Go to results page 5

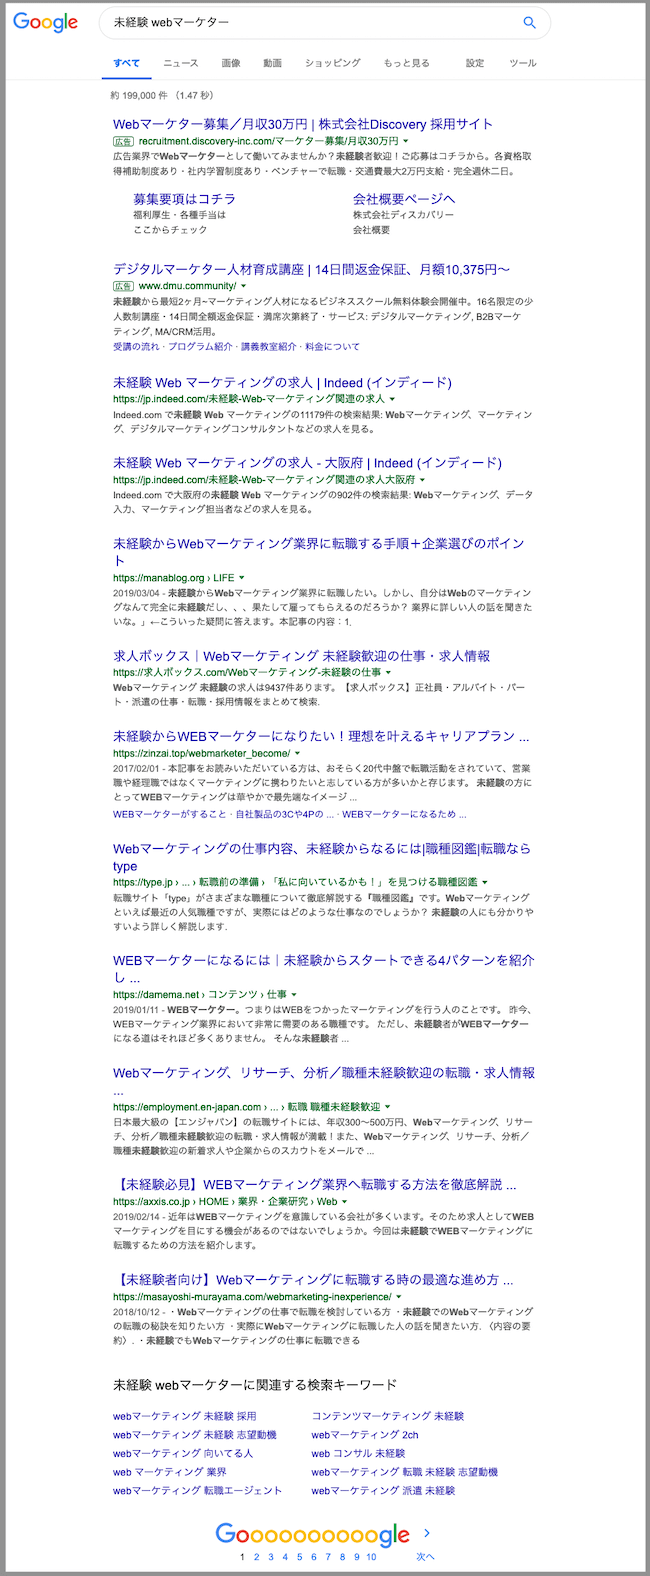point(299,1557)
